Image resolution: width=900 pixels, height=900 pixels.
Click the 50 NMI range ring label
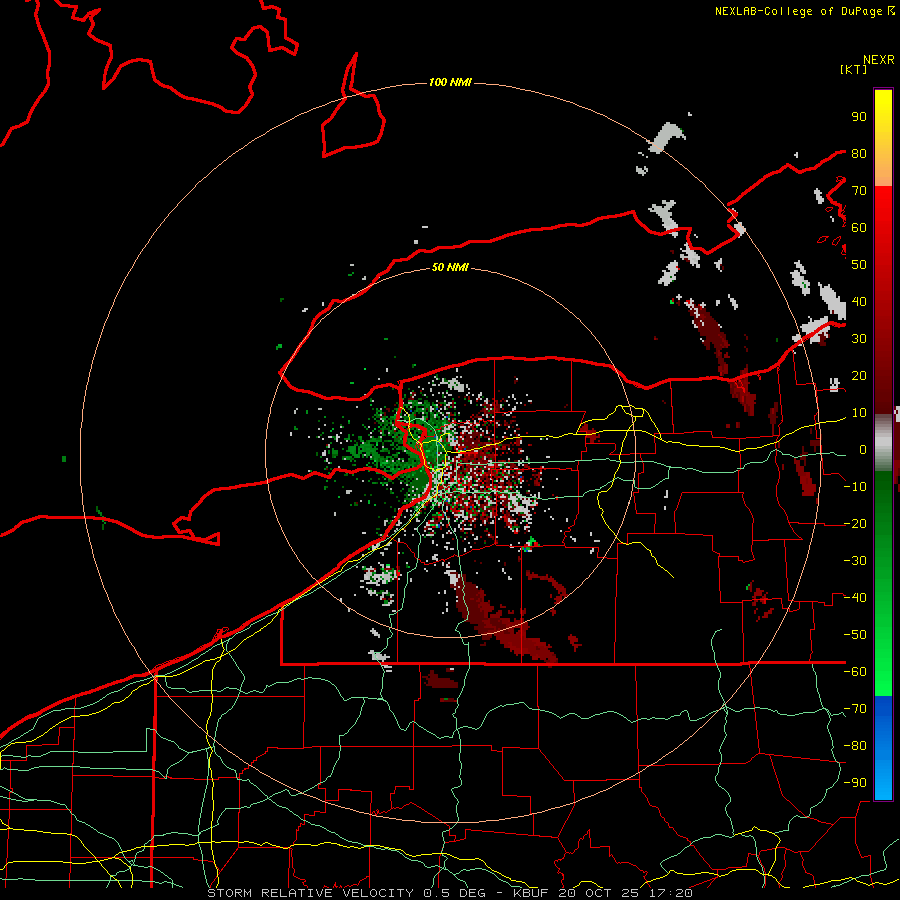[x=450, y=267]
